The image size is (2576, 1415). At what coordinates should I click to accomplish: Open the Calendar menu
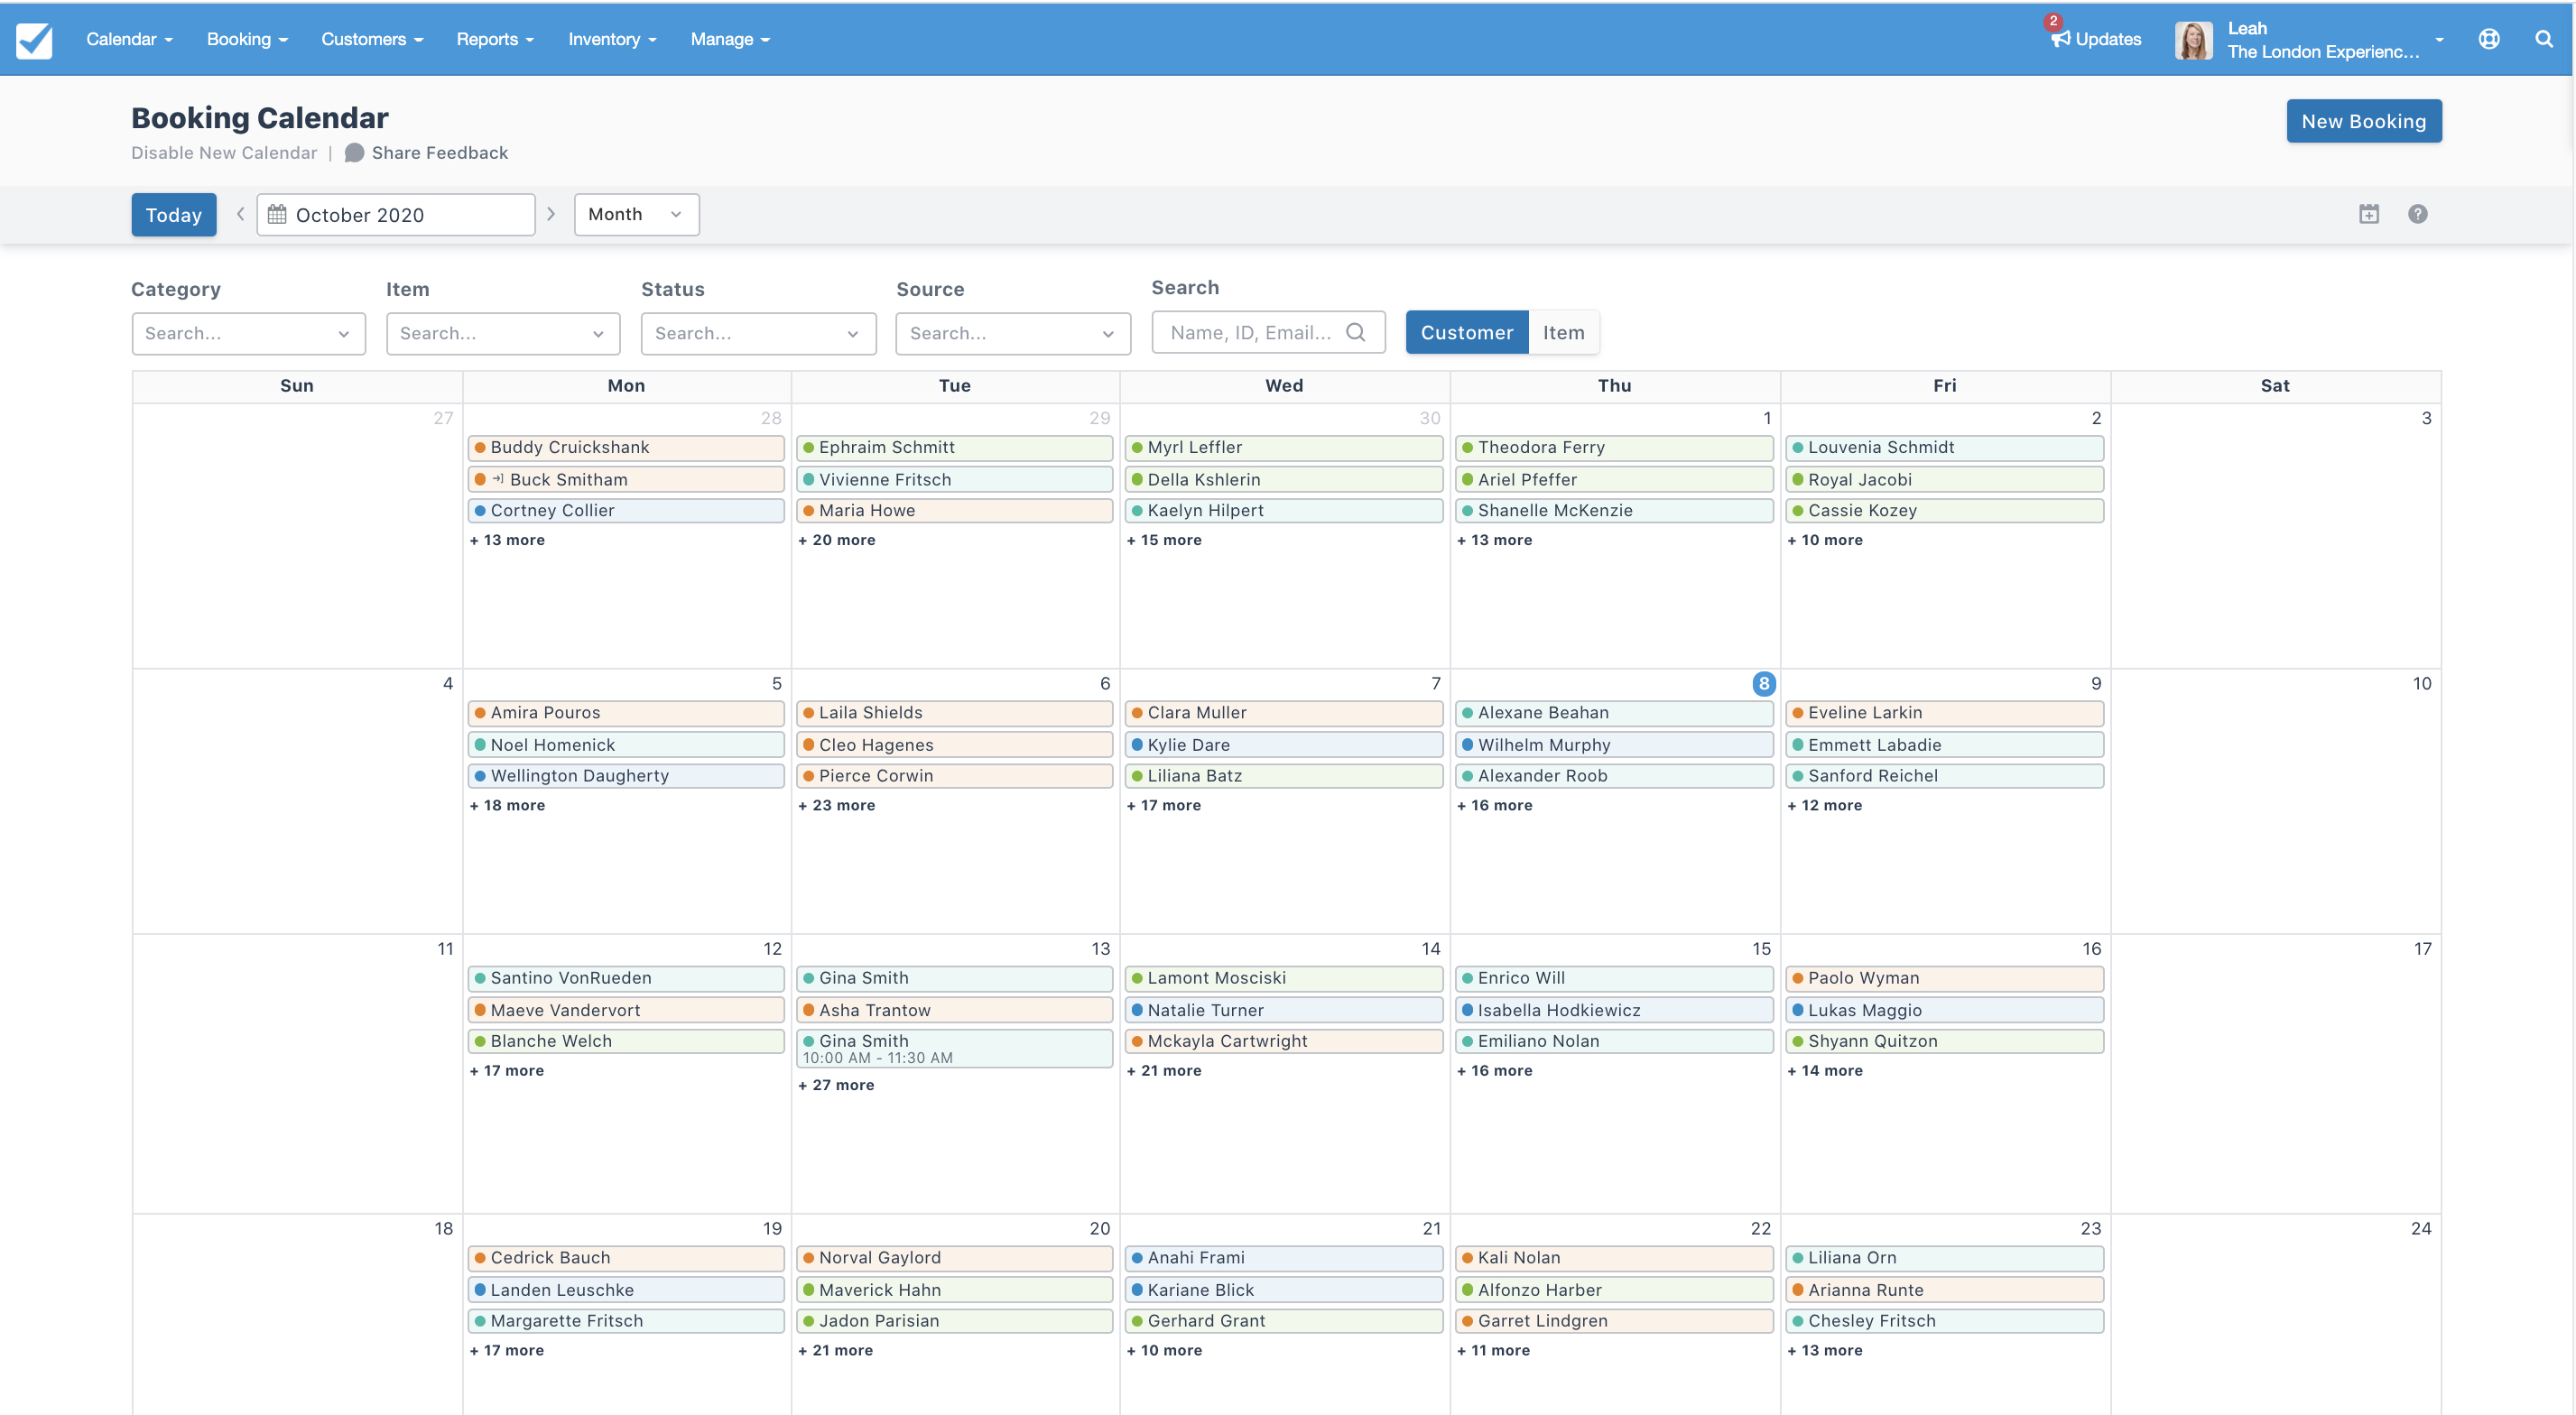click(129, 39)
